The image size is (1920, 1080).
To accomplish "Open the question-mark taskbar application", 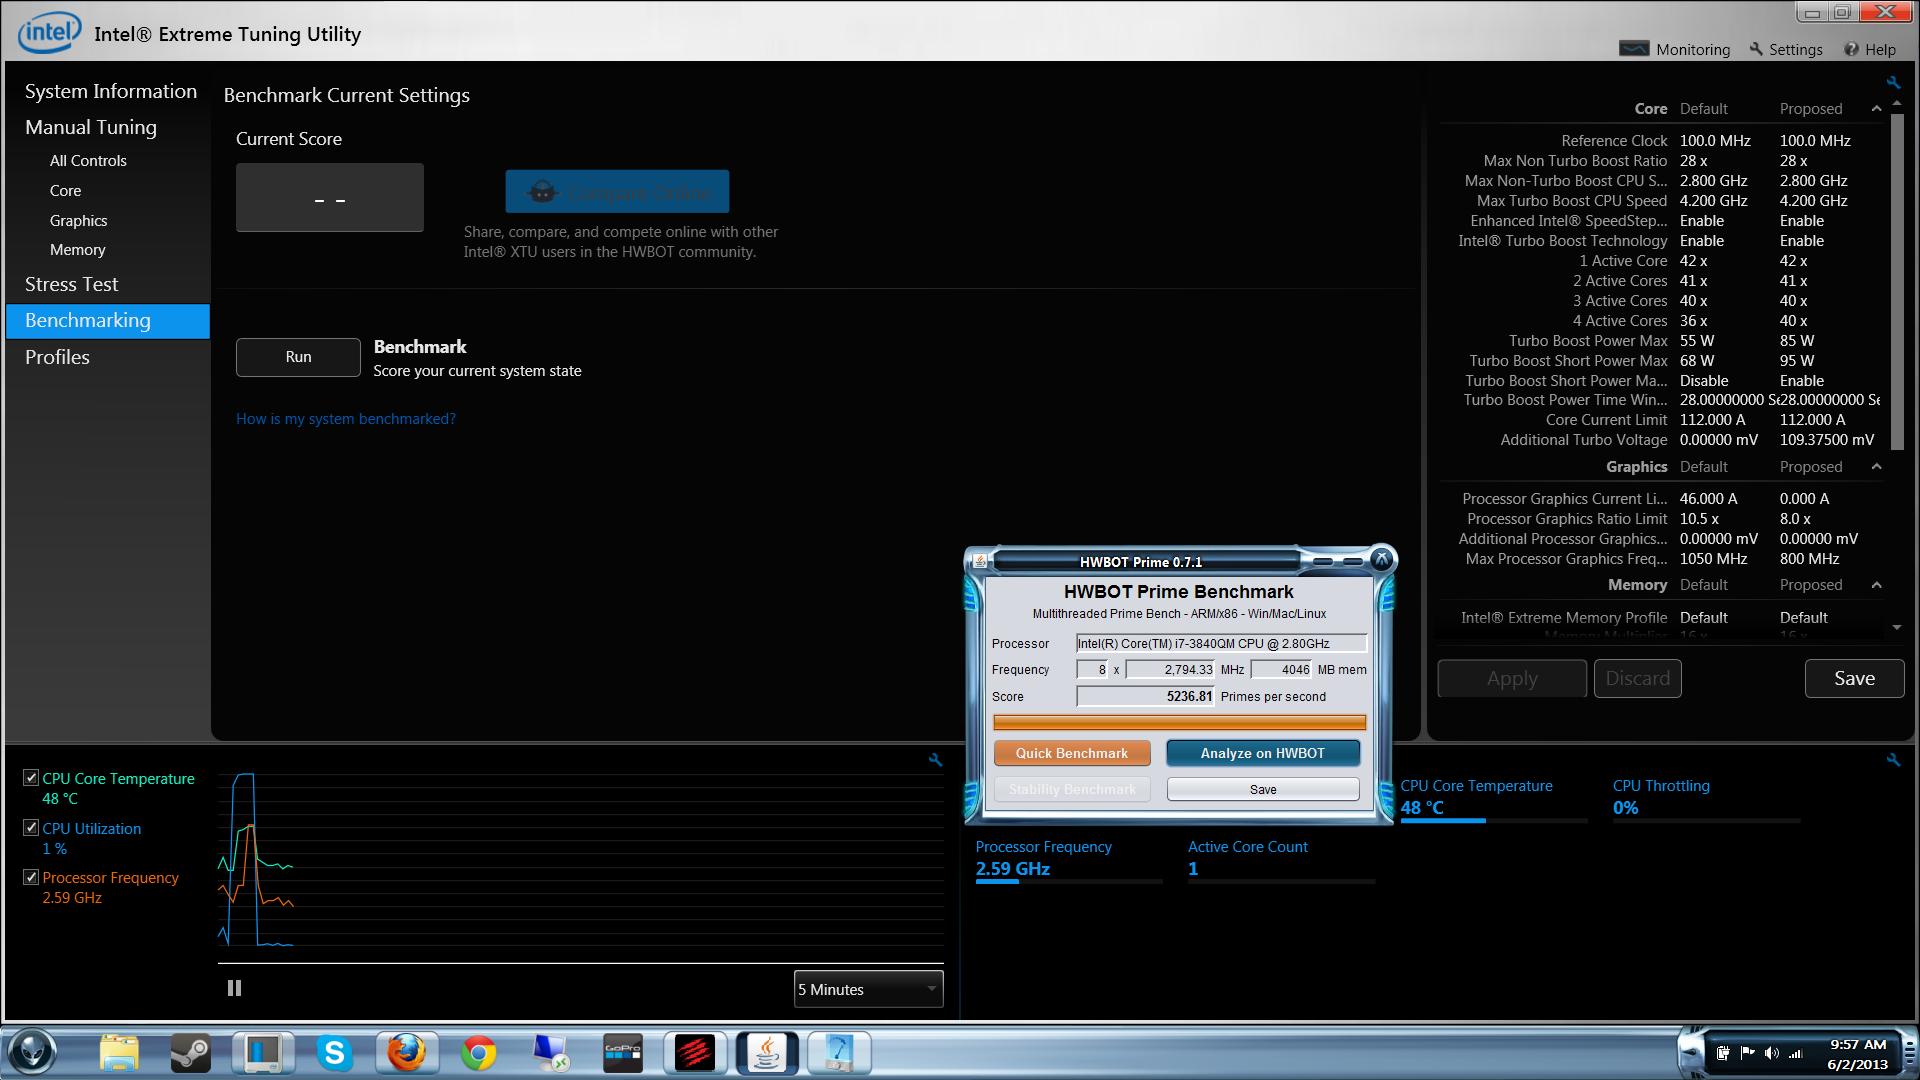I will pyautogui.click(x=839, y=1053).
